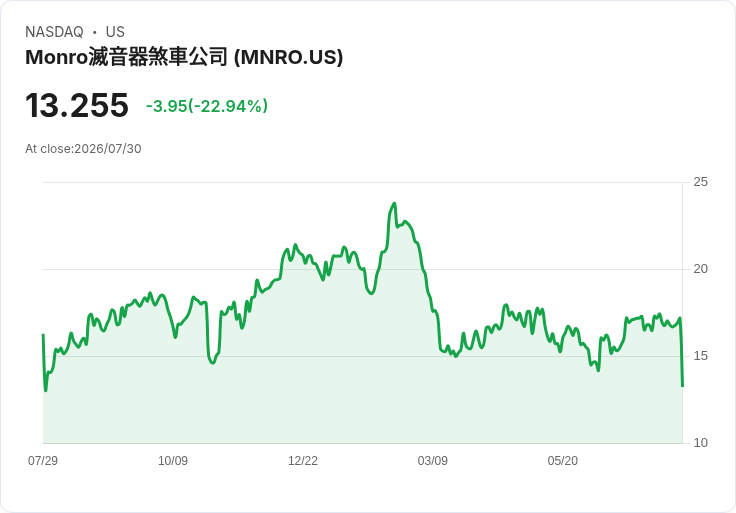Click the 10 price axis label
Image resolution: width=736 pixels, height=513 pixels.
click(x=700, y=443)
